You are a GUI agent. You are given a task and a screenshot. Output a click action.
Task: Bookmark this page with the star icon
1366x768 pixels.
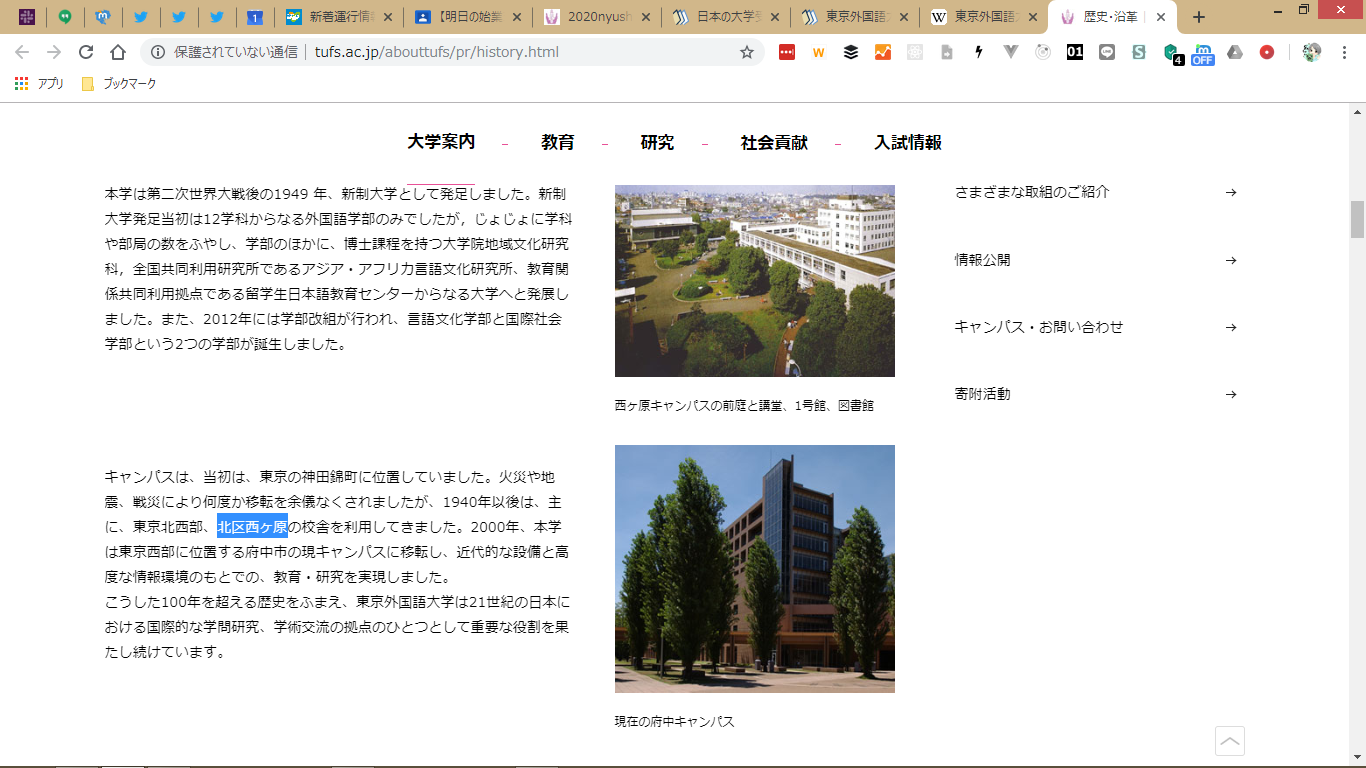[x=746, y=52]
